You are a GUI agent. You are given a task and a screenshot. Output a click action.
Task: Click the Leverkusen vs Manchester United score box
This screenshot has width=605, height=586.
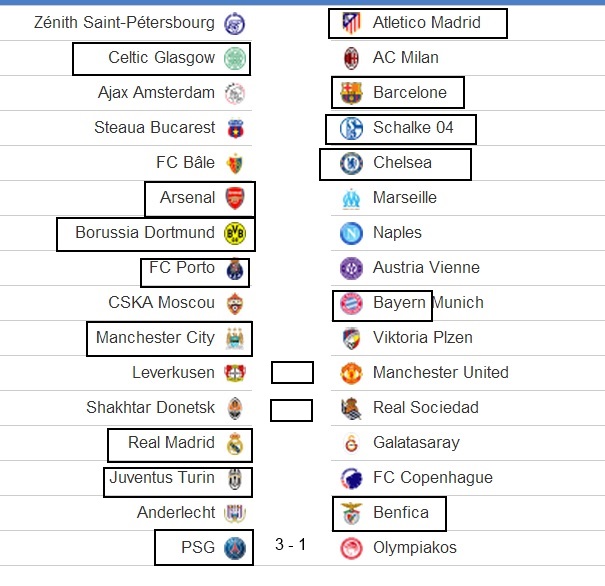[x=292, y=372]
